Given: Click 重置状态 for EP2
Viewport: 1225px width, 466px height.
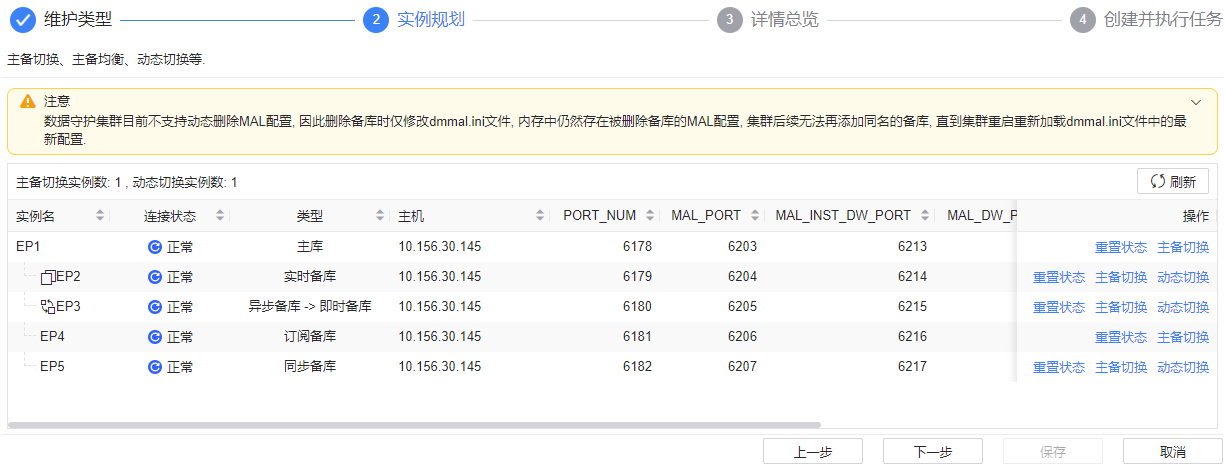Looking at the screenshot, I should pos(1059,277).
